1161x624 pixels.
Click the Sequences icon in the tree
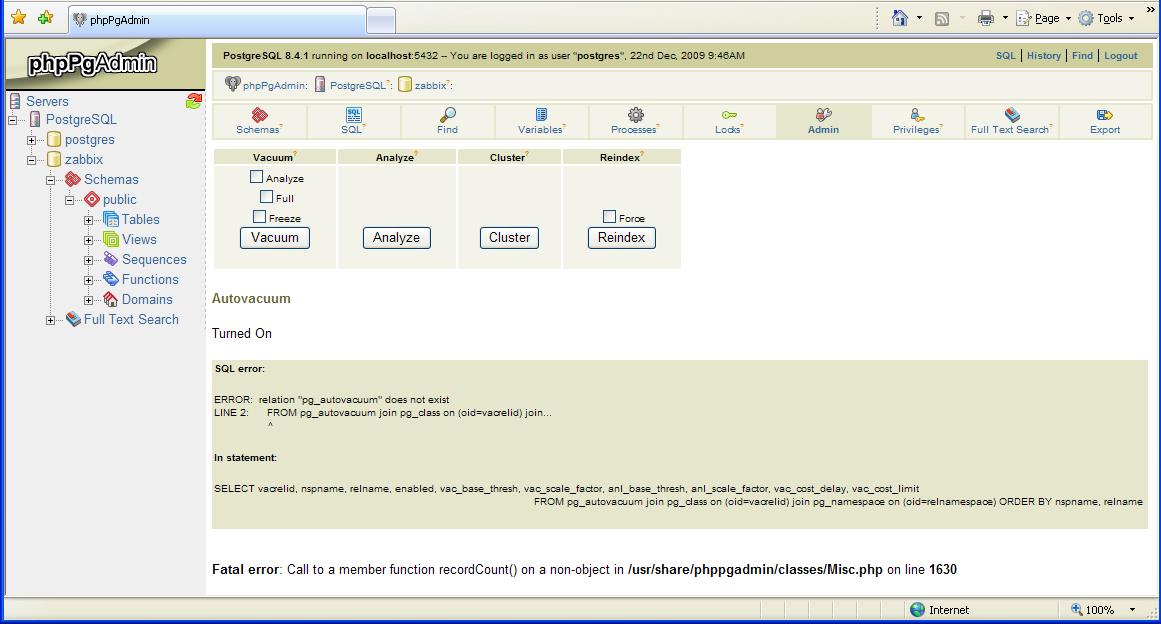tap(111, 259)
